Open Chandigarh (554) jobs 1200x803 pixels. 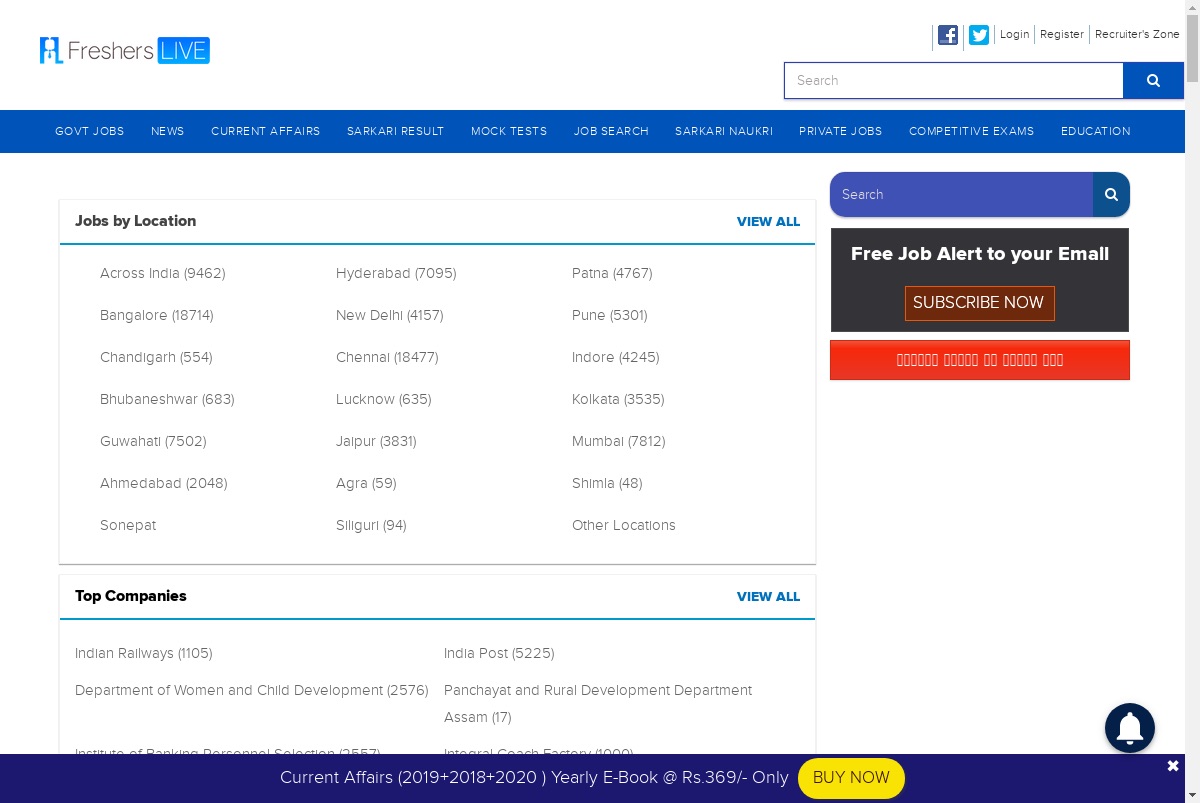point(156,357)
